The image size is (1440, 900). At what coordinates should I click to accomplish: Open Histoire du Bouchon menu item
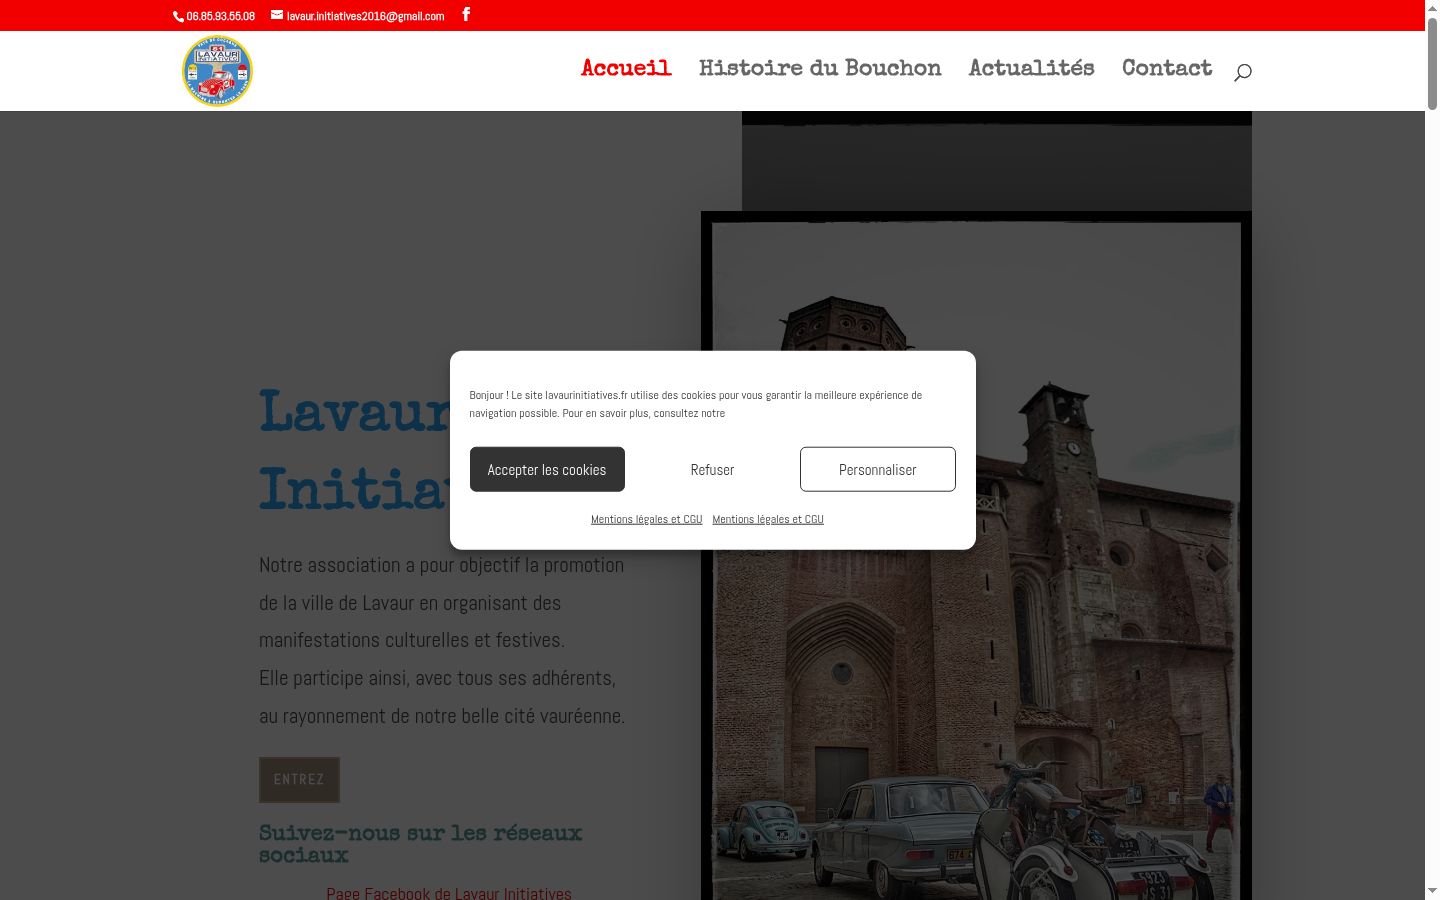820,68
